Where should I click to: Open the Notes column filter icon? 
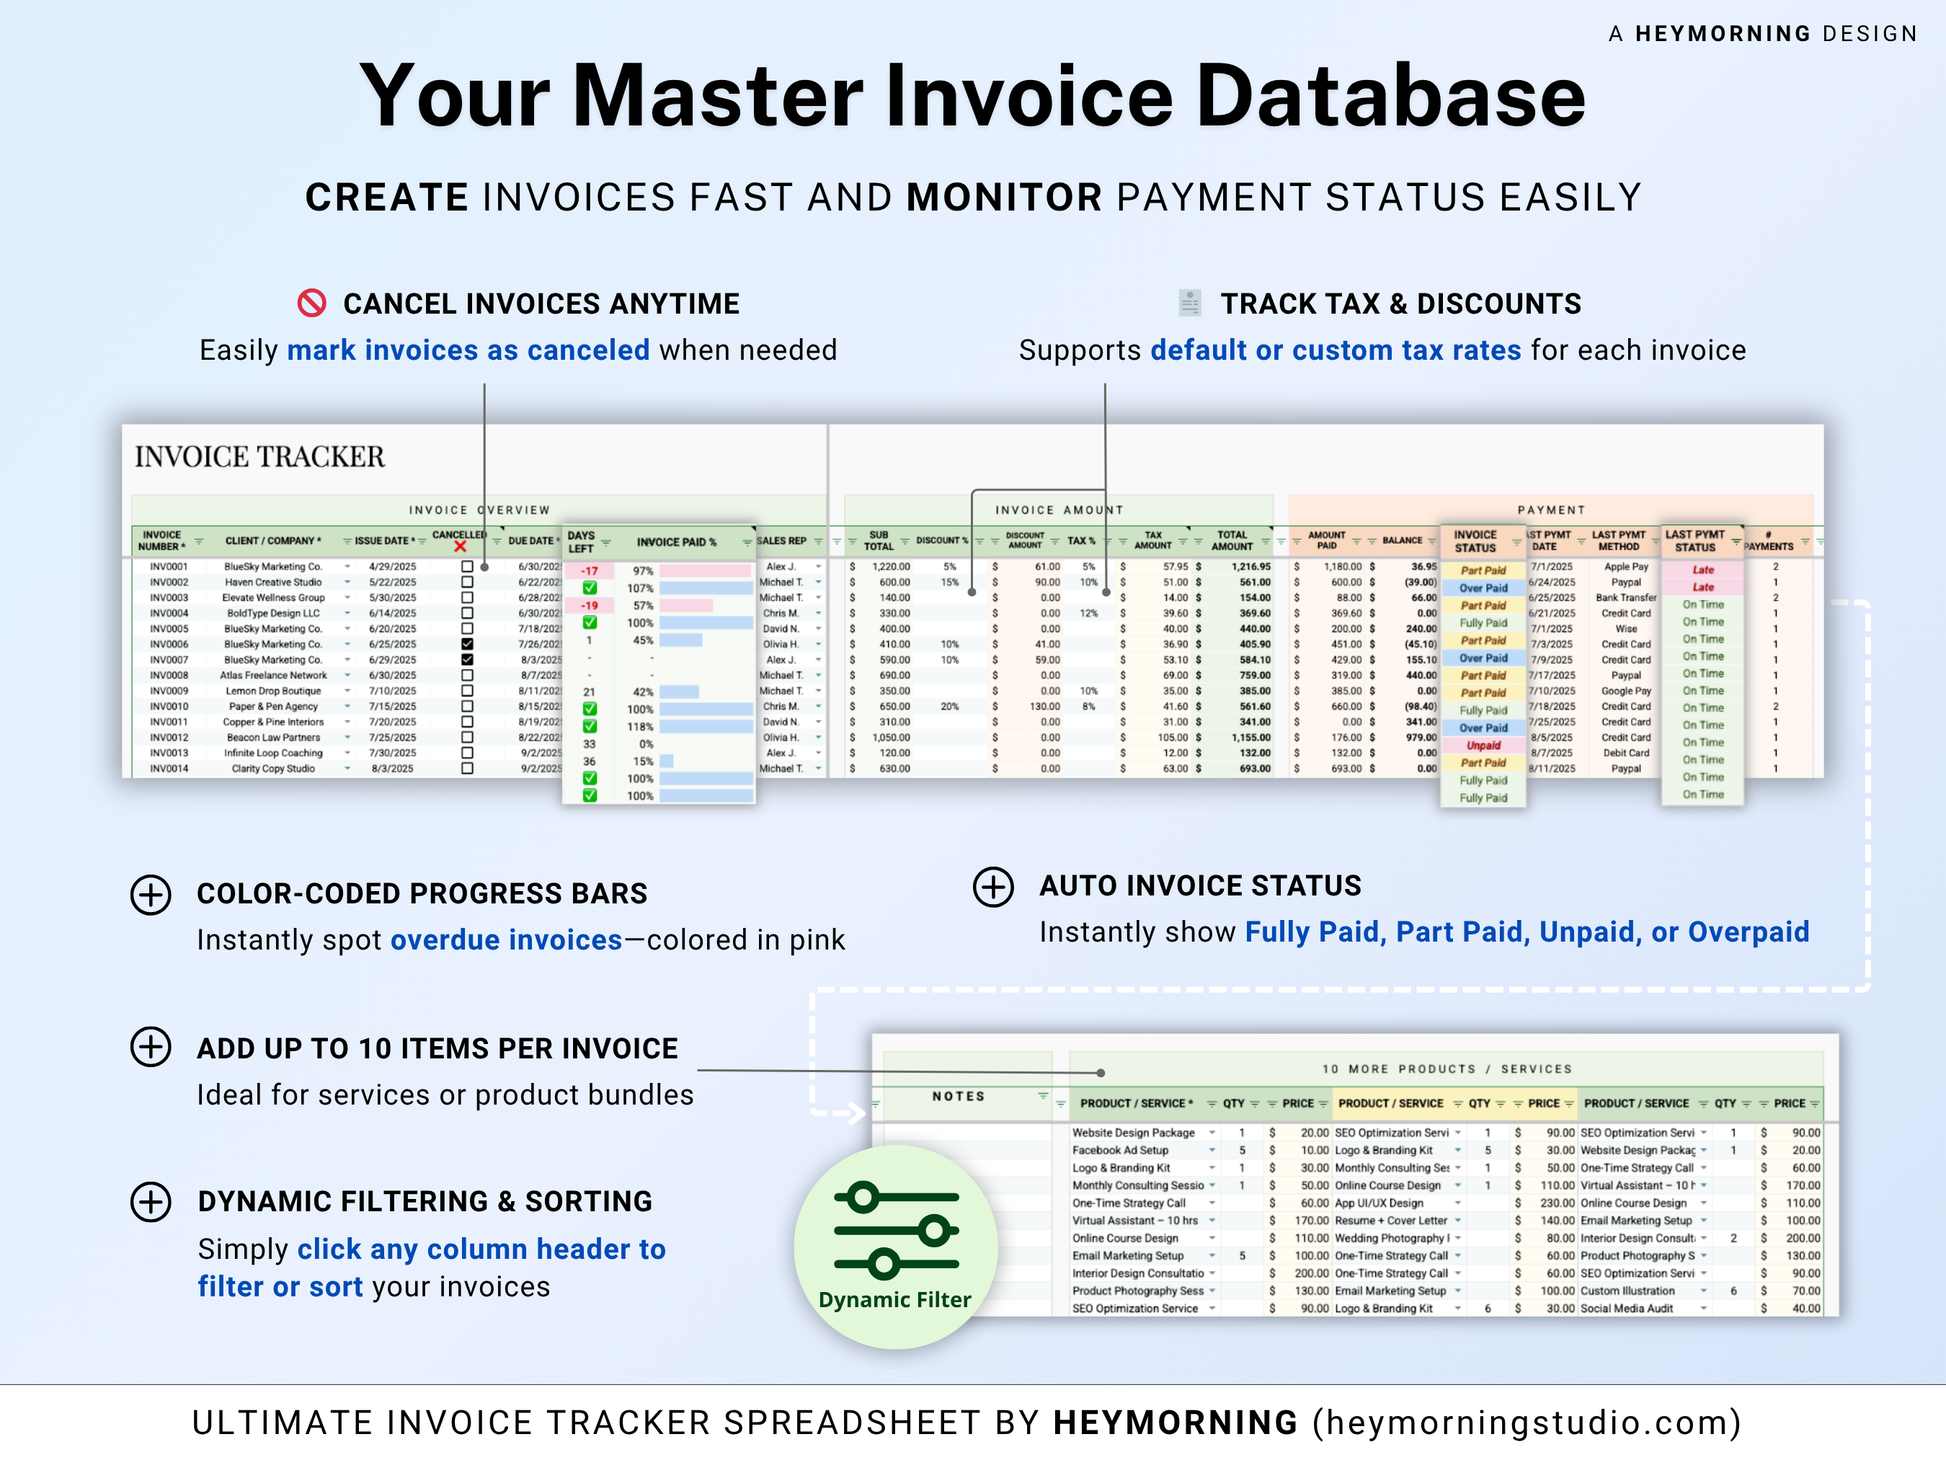click(1043, 1097)
